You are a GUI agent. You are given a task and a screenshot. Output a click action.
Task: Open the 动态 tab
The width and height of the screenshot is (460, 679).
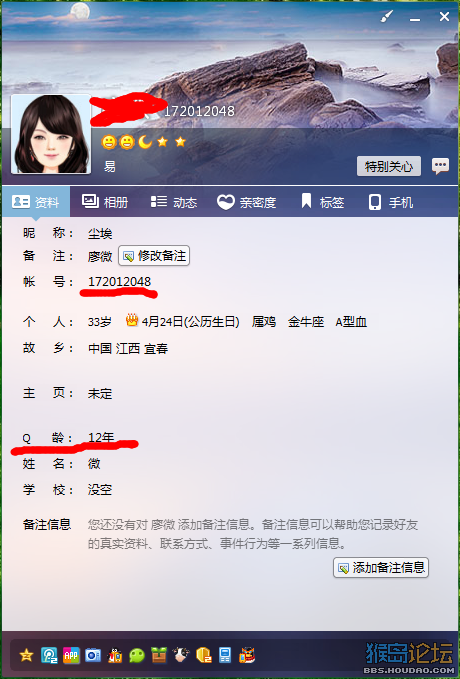(x=173, y=202)
